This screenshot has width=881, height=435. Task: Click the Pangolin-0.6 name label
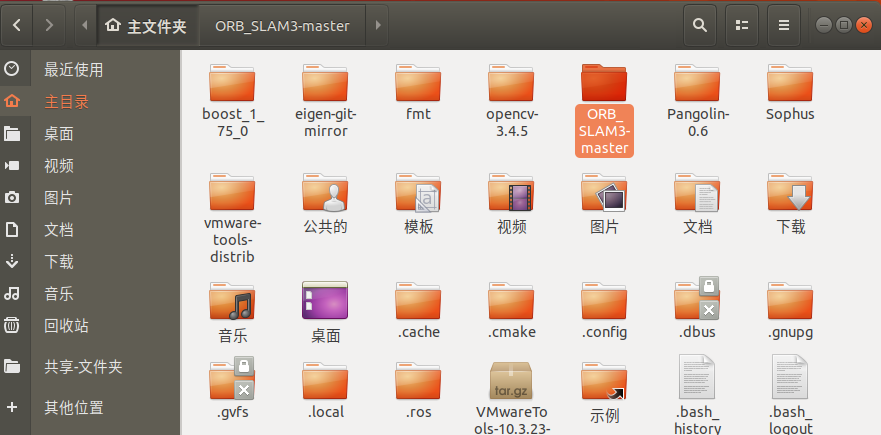coord(697,123)
